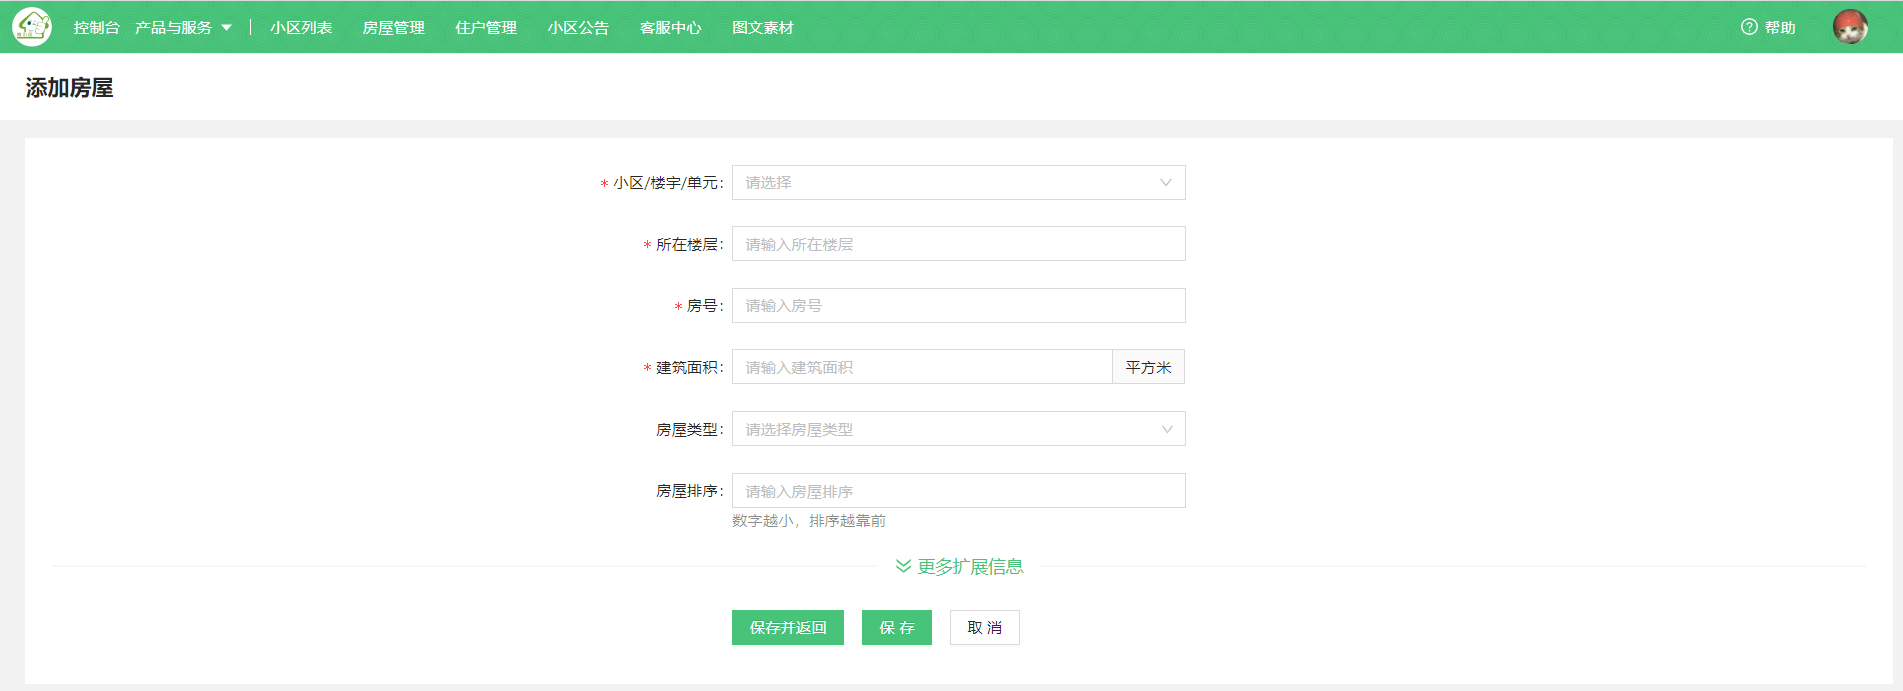Click the help question mark icon
Image resolution: width=1903 pixels, height=691 pixels.
pyautogui.click(x=1749, y=27)
